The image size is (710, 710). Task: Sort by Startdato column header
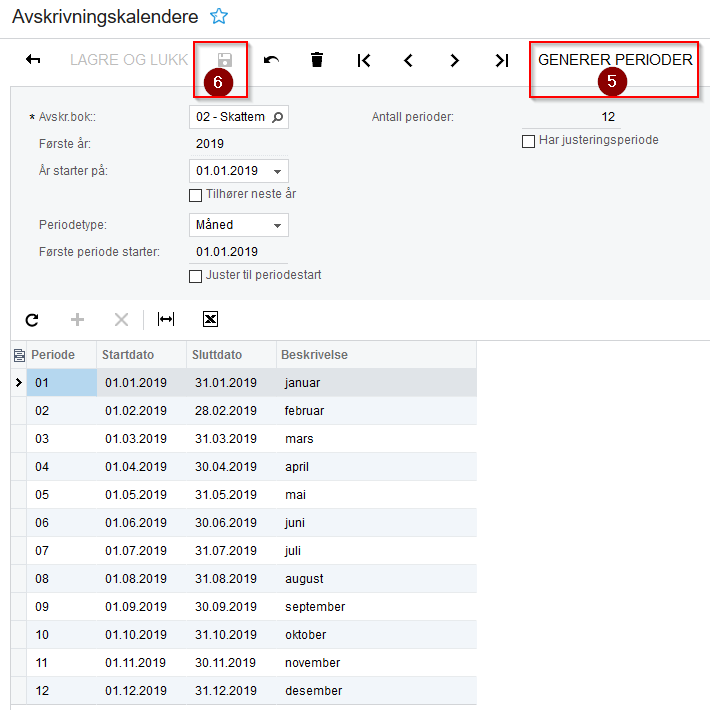128,355
